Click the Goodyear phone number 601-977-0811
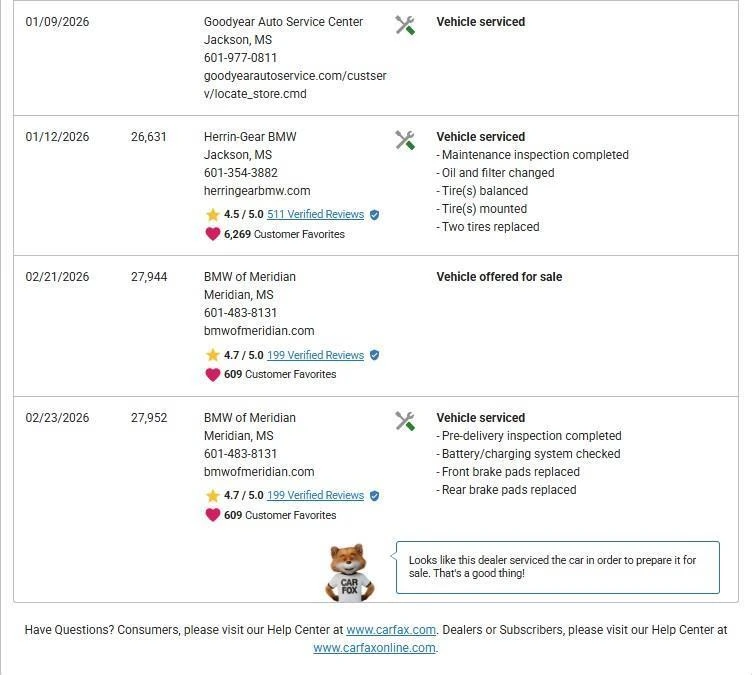This screenshot has height=675, width=752. (x=240, y=58)
